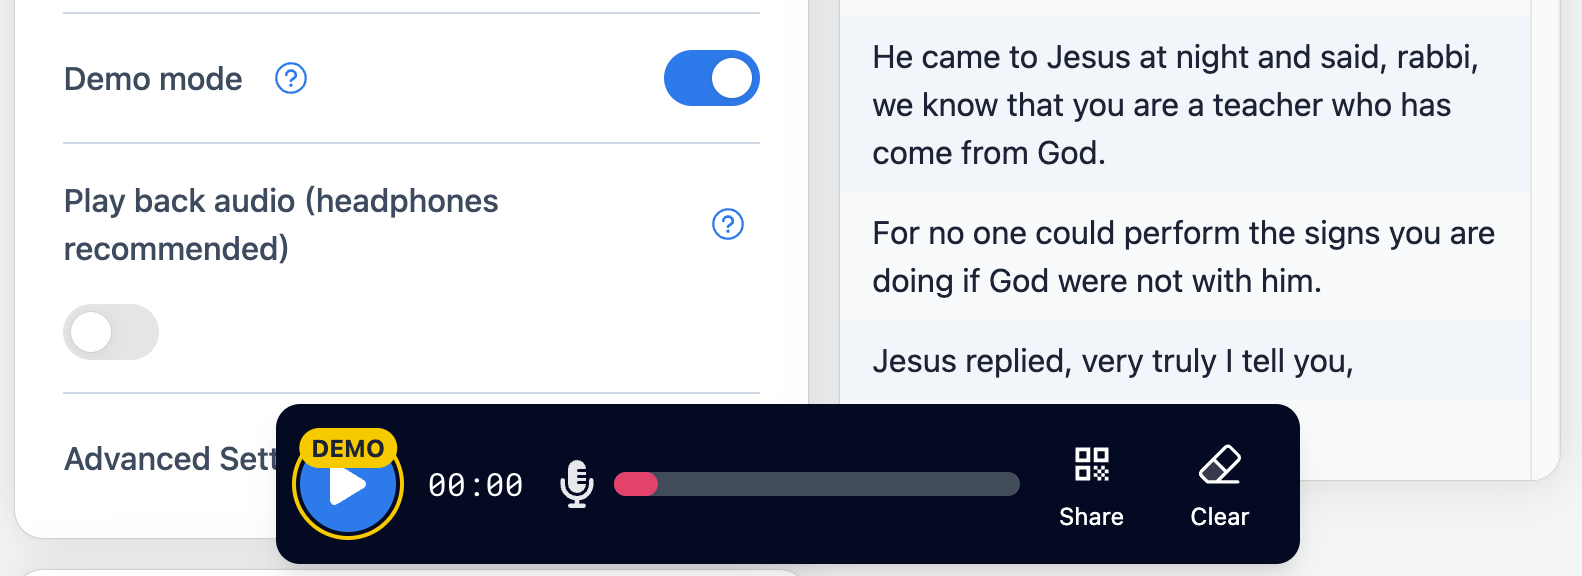The image size is (1582, 576).
Task: Click the "Play back audio (headphones recommended)" label
Action: coord(281,225)
